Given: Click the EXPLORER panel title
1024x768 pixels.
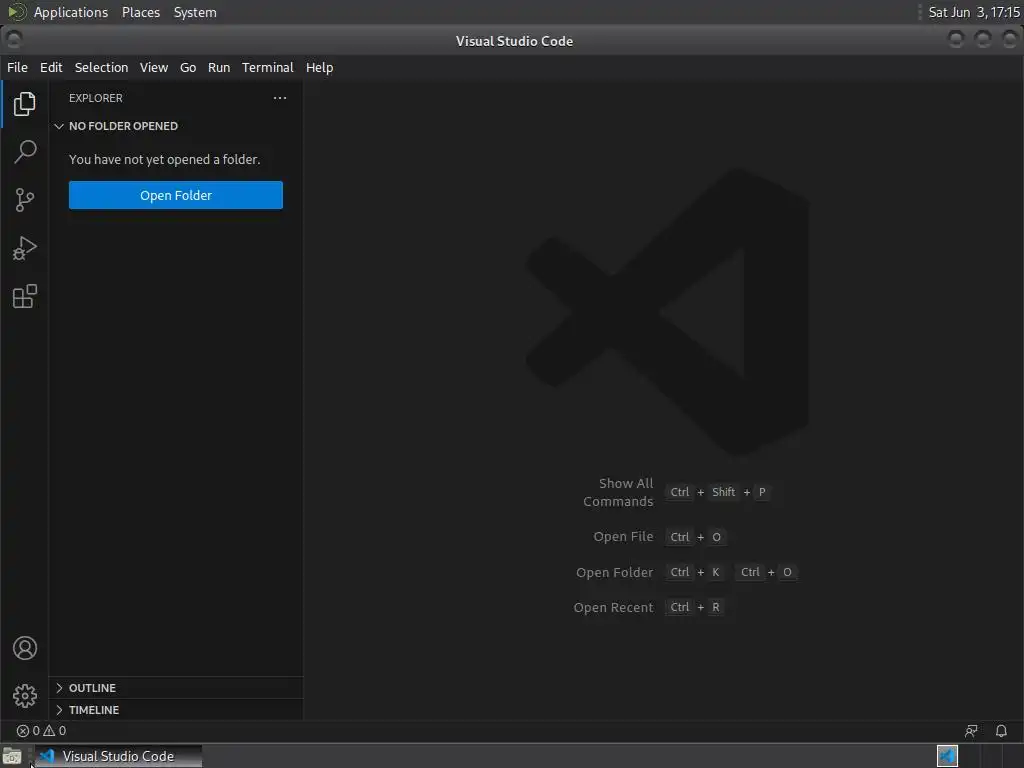Looking at the screenshot, I should [96, 98].
